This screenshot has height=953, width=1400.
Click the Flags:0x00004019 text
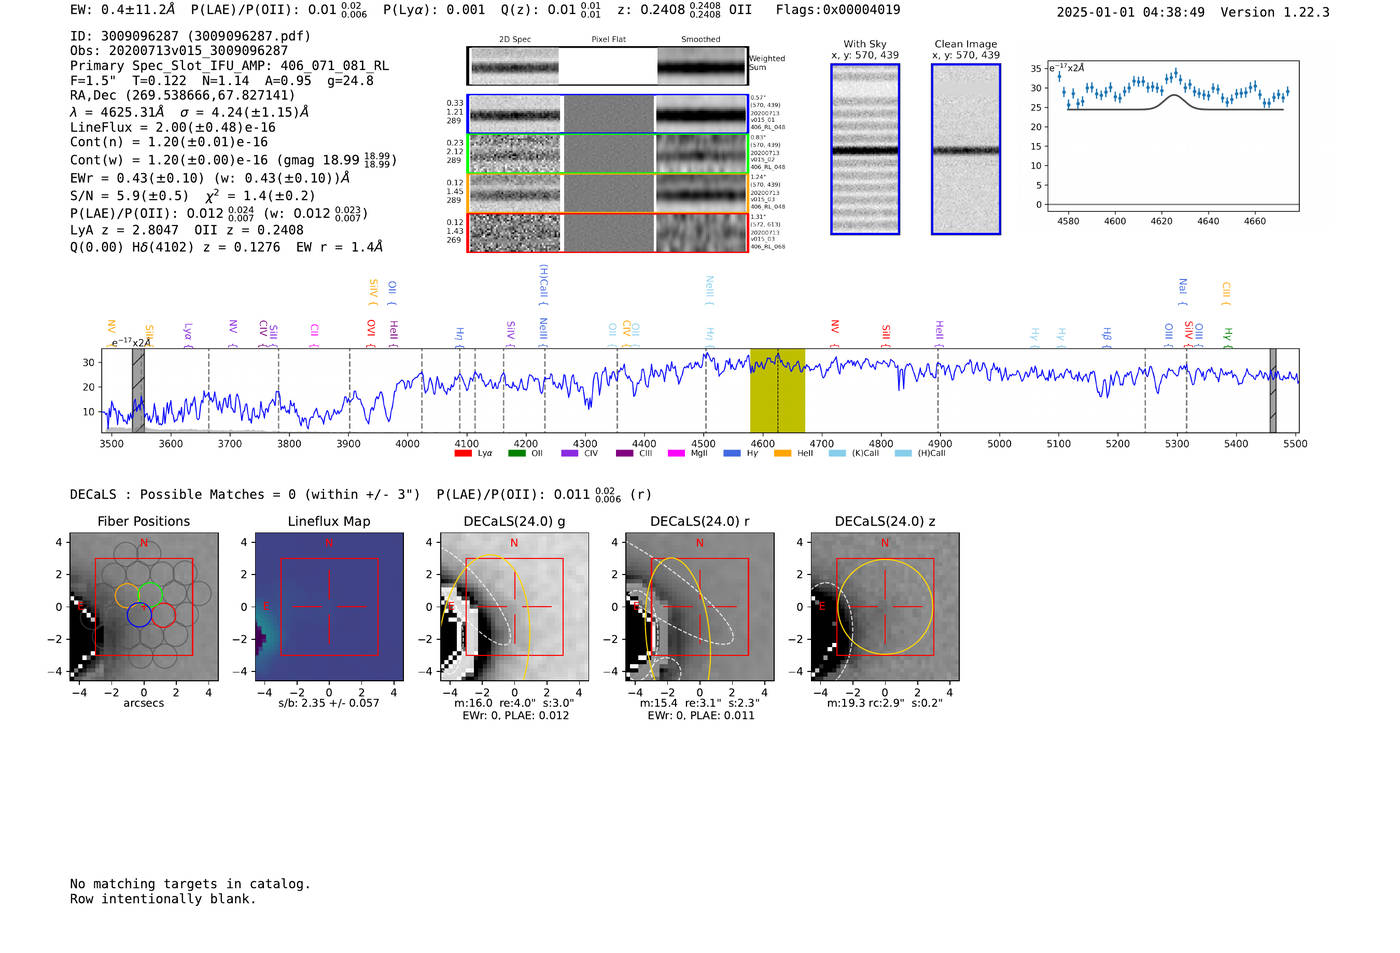(x=838, y=10)
